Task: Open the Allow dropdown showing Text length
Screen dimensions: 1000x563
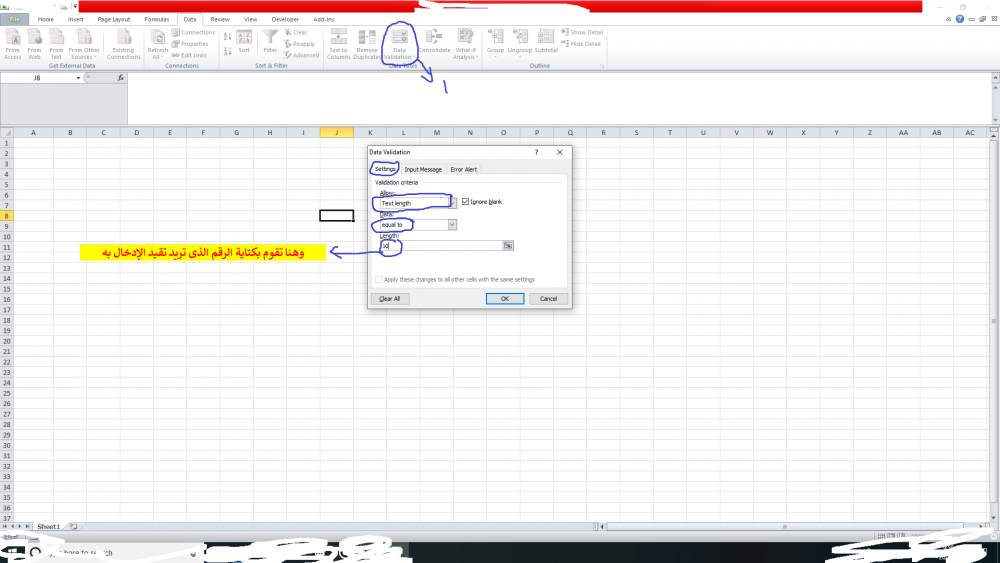Action: click(x=452, y=203)
